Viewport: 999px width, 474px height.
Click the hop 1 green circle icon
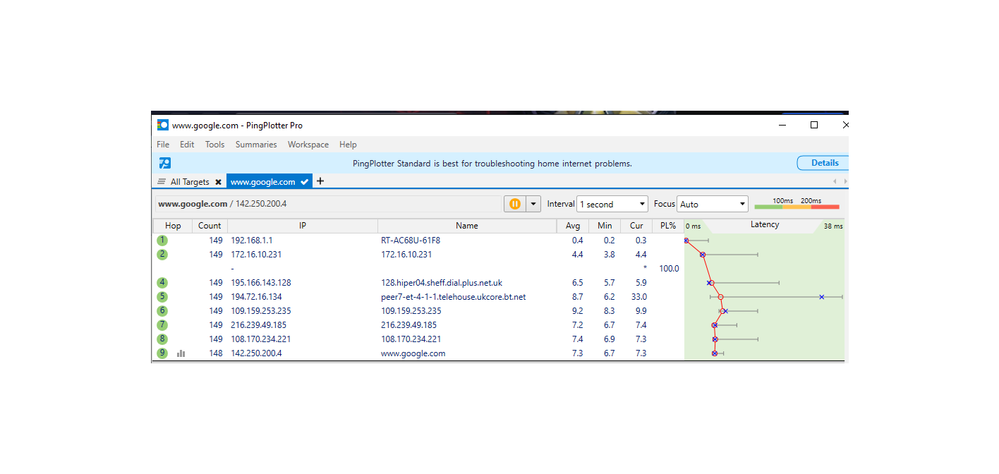[162, 241]
